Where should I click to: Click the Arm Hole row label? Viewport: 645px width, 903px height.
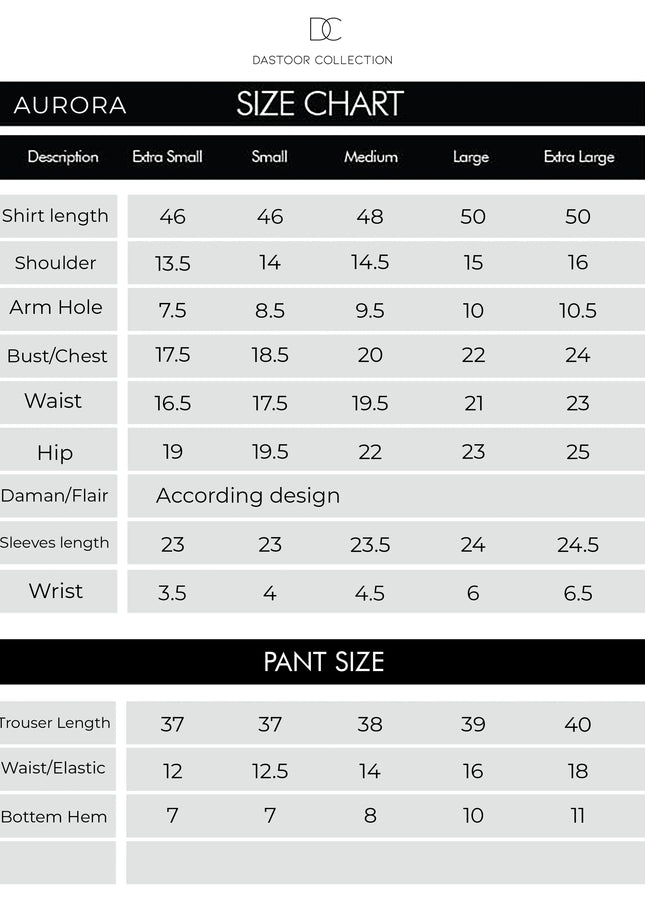[56, 308]
